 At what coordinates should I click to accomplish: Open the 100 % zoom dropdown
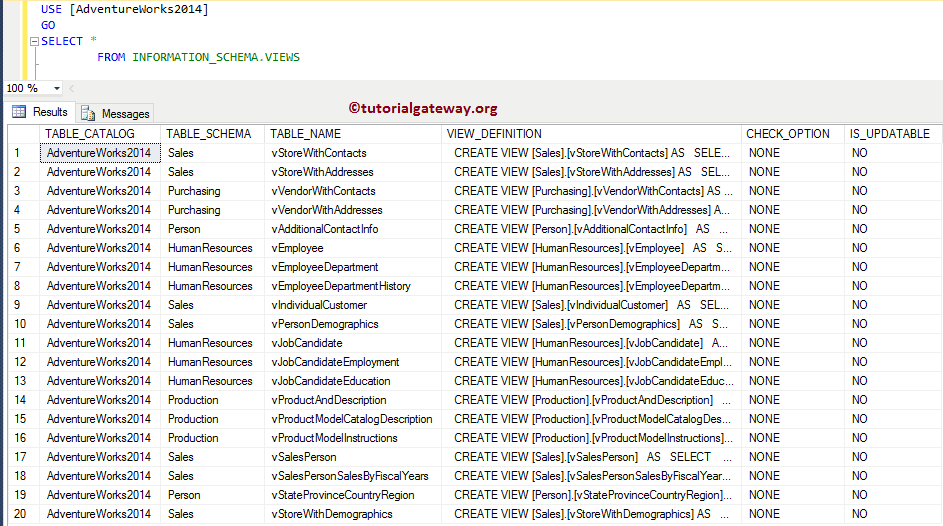pyautogui.click(x=57, y=88)
